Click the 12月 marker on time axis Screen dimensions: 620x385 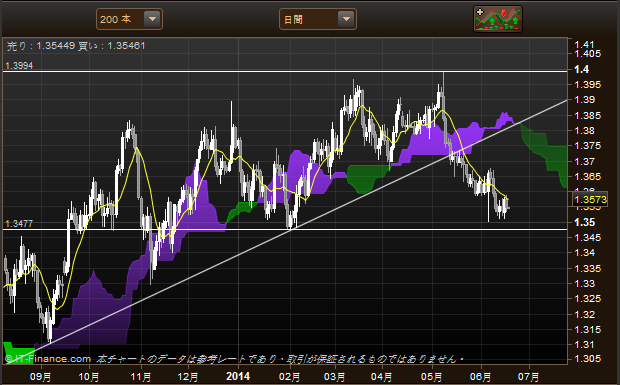point(187,376)
